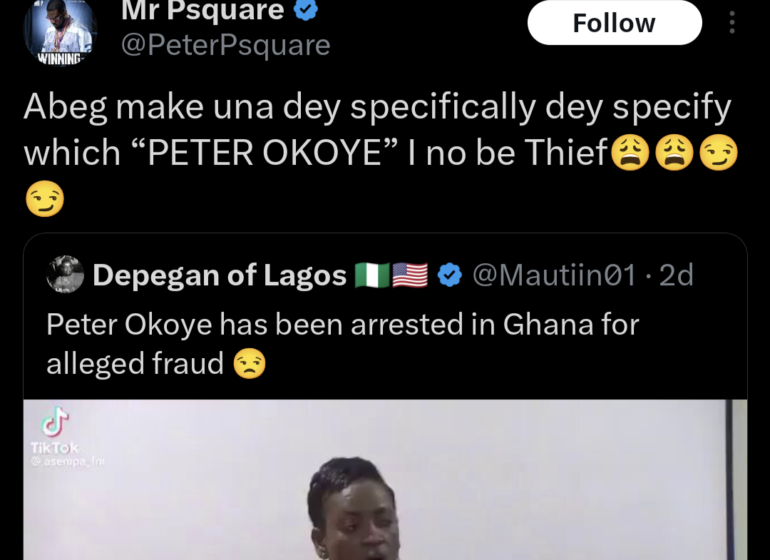
Task: Open the @Mautiin01 handle
Action: (x=553, y=276)
